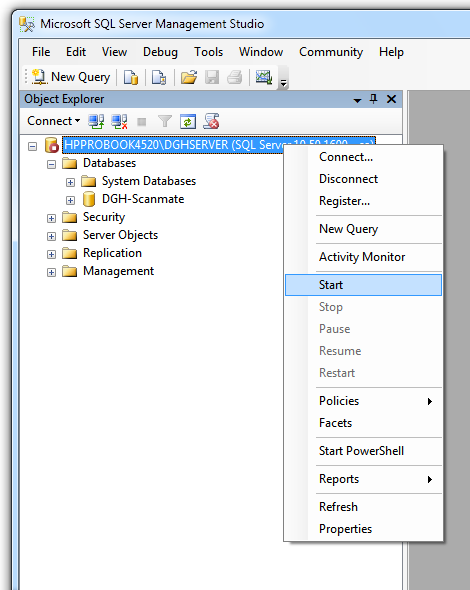Select System Databases in the tree

[x=149, y=181]
